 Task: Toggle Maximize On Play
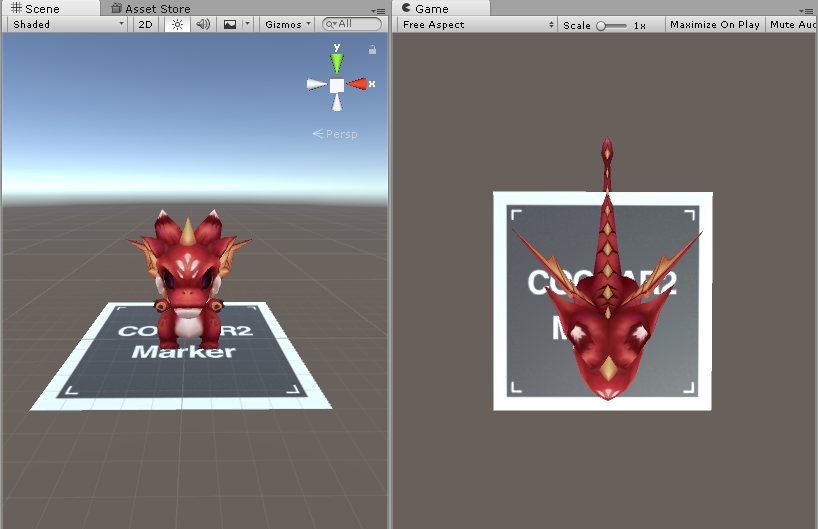point(715,25)
